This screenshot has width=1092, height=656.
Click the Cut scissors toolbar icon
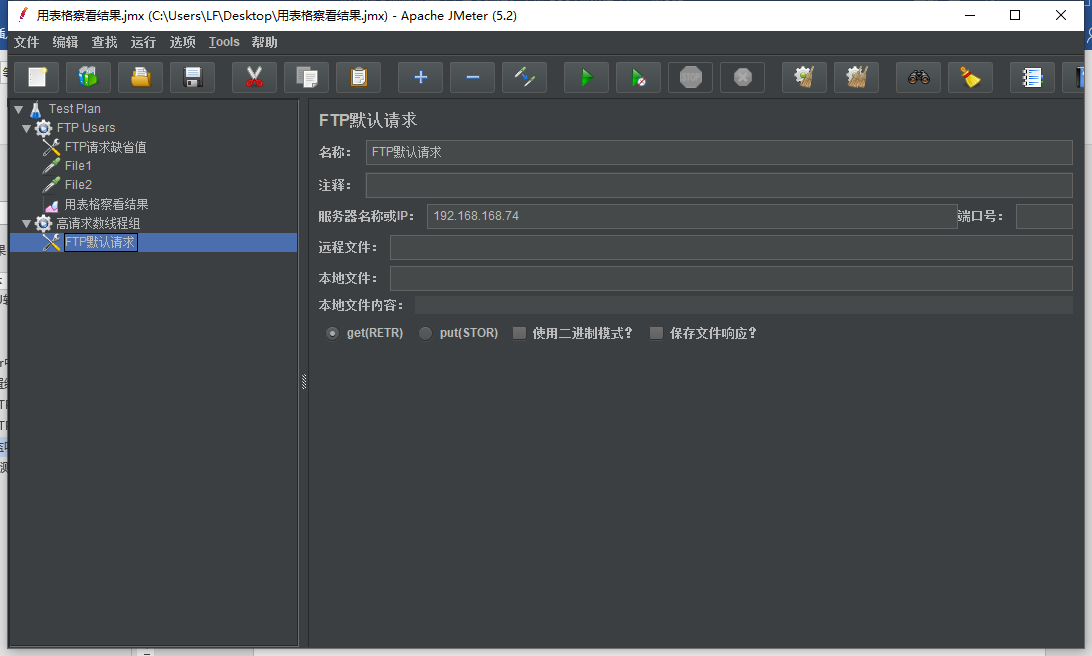pyautogui.click(x=254, y=77)
